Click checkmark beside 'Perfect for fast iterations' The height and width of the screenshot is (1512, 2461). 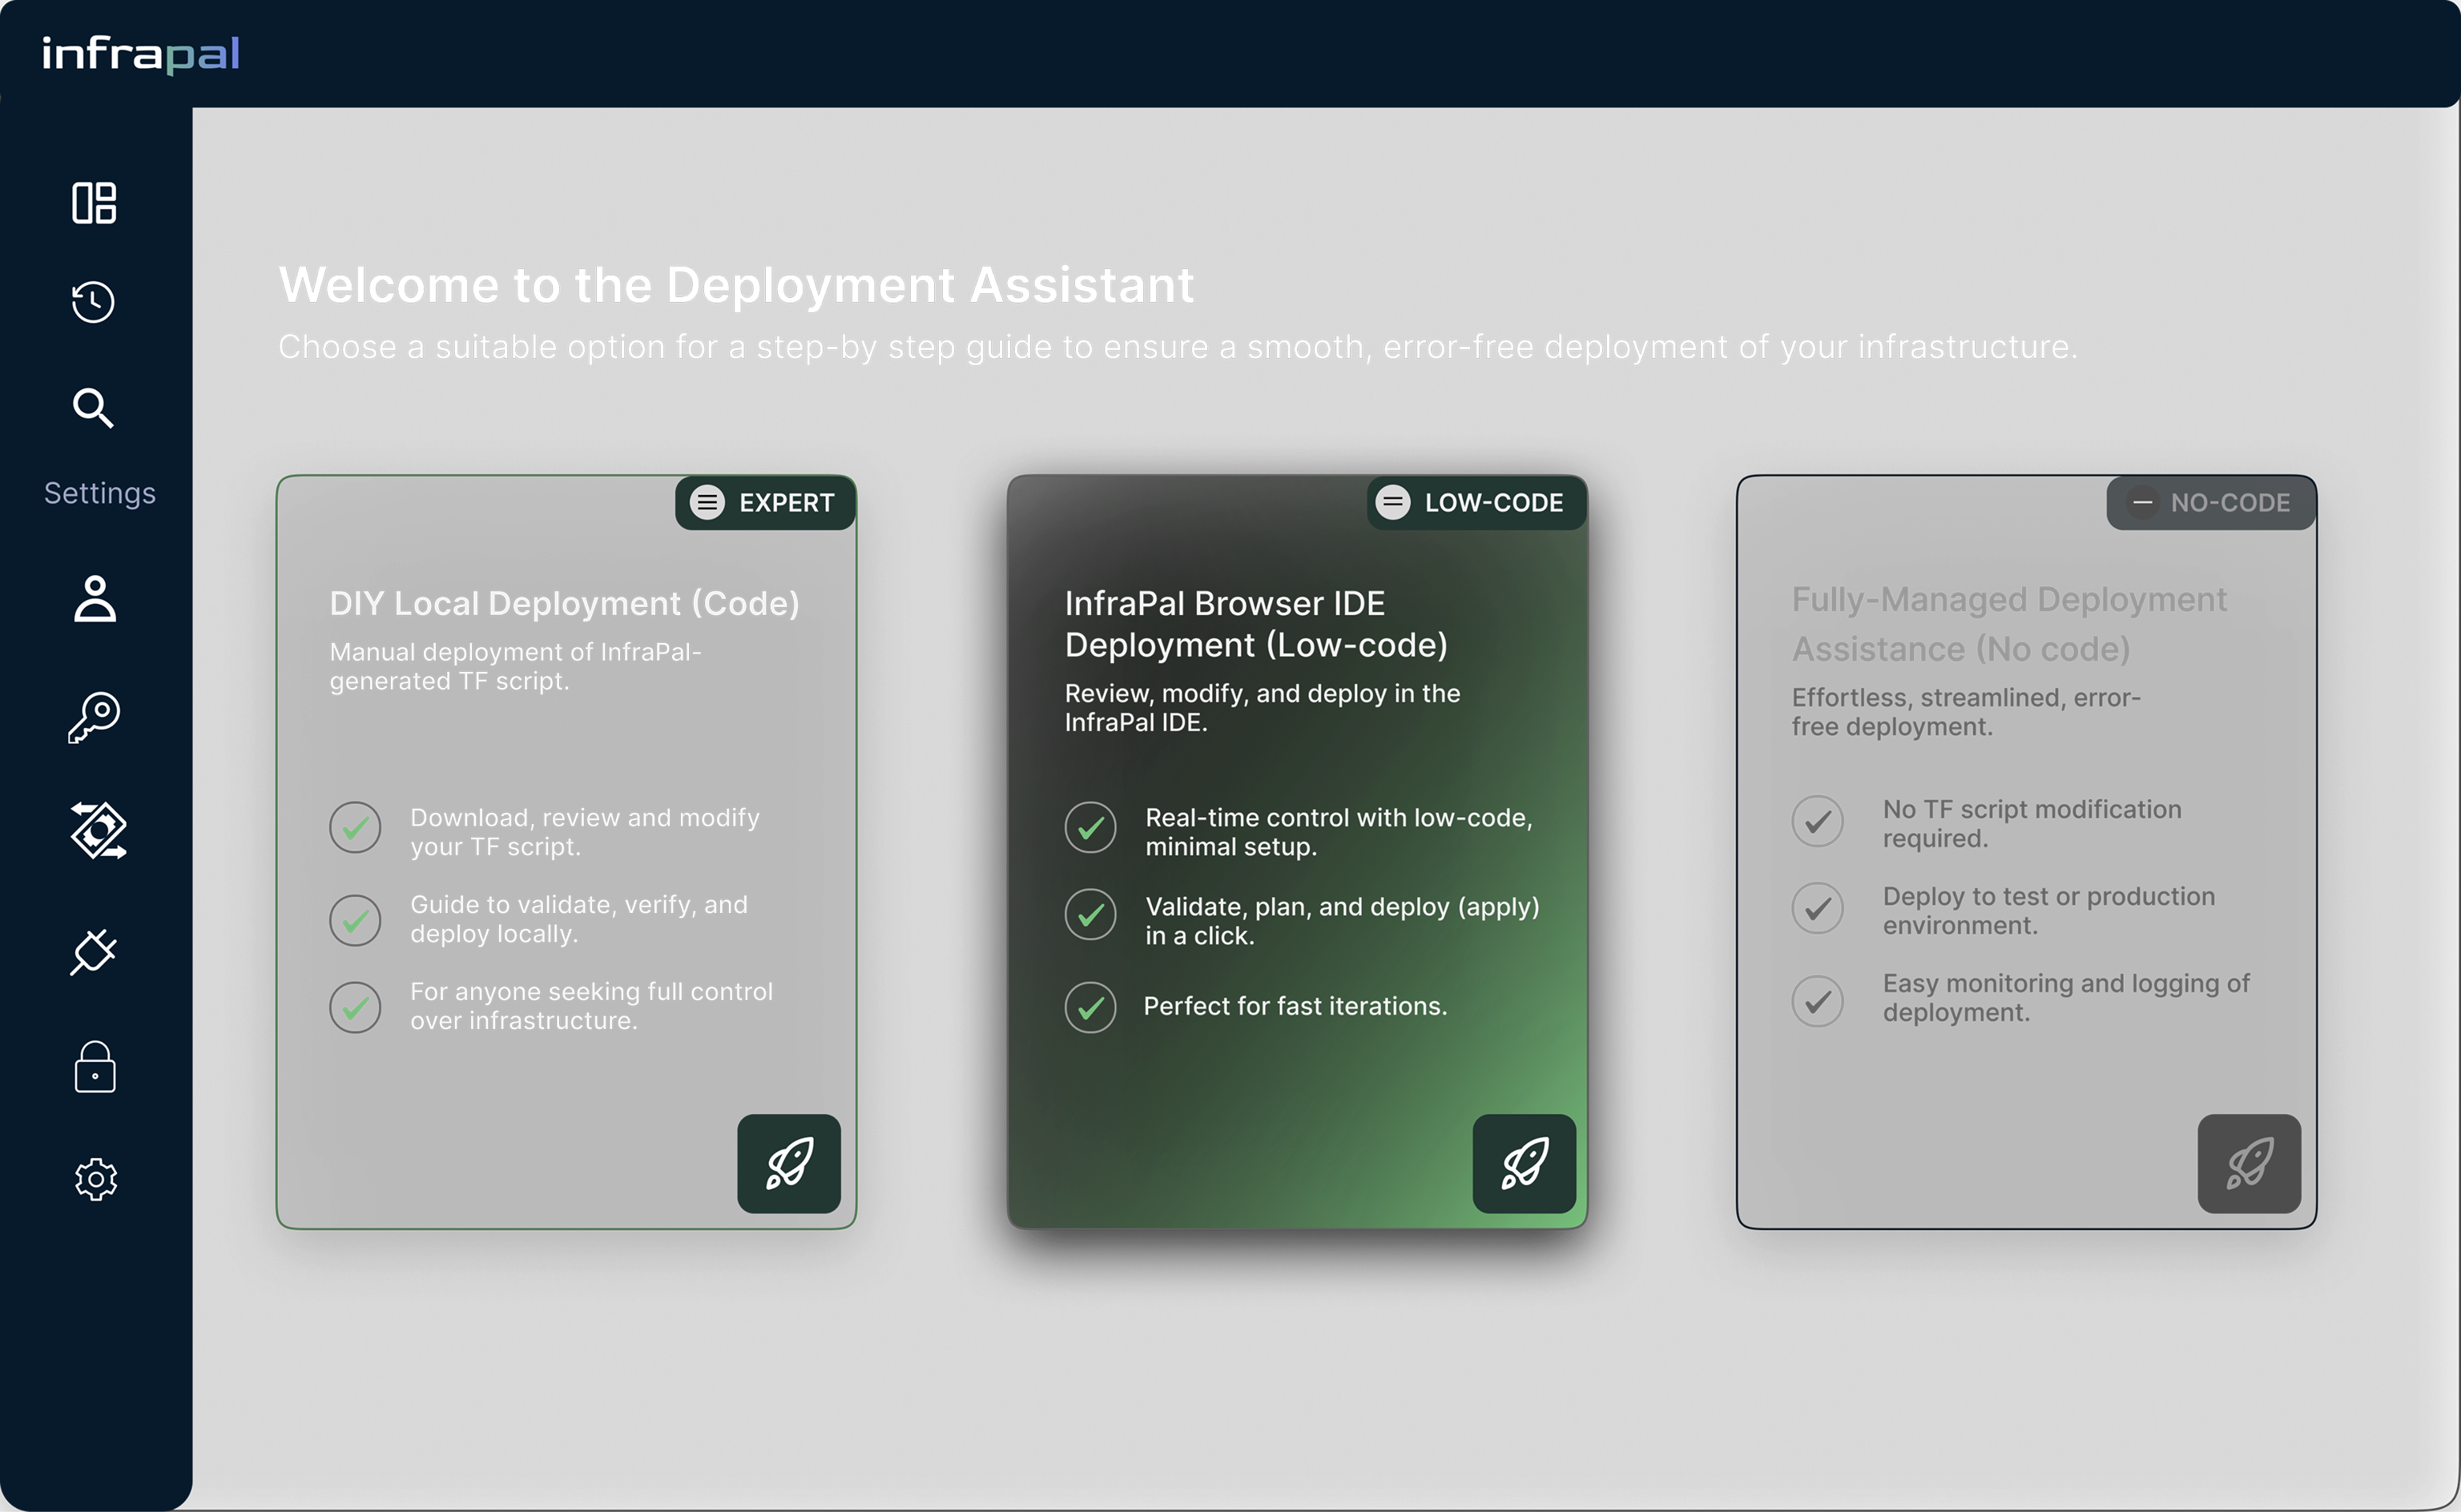(1090, 1007)
